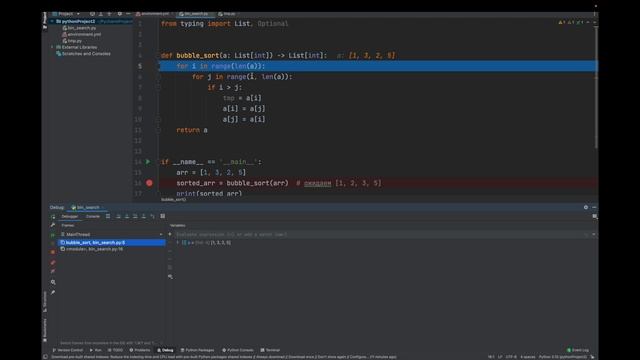Select frame bubble_sort, bin_search.py:5

tap(112, 242)
